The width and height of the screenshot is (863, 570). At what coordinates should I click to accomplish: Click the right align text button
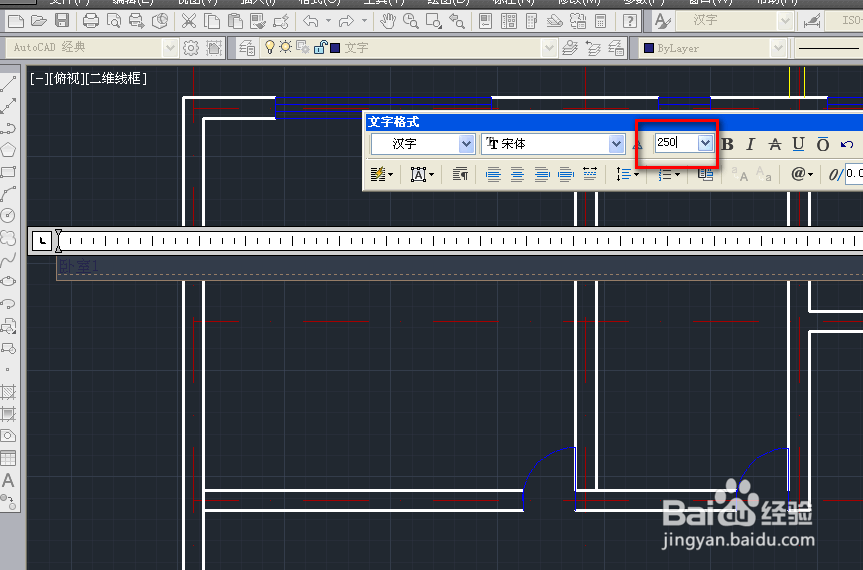(x=542, y=175)
